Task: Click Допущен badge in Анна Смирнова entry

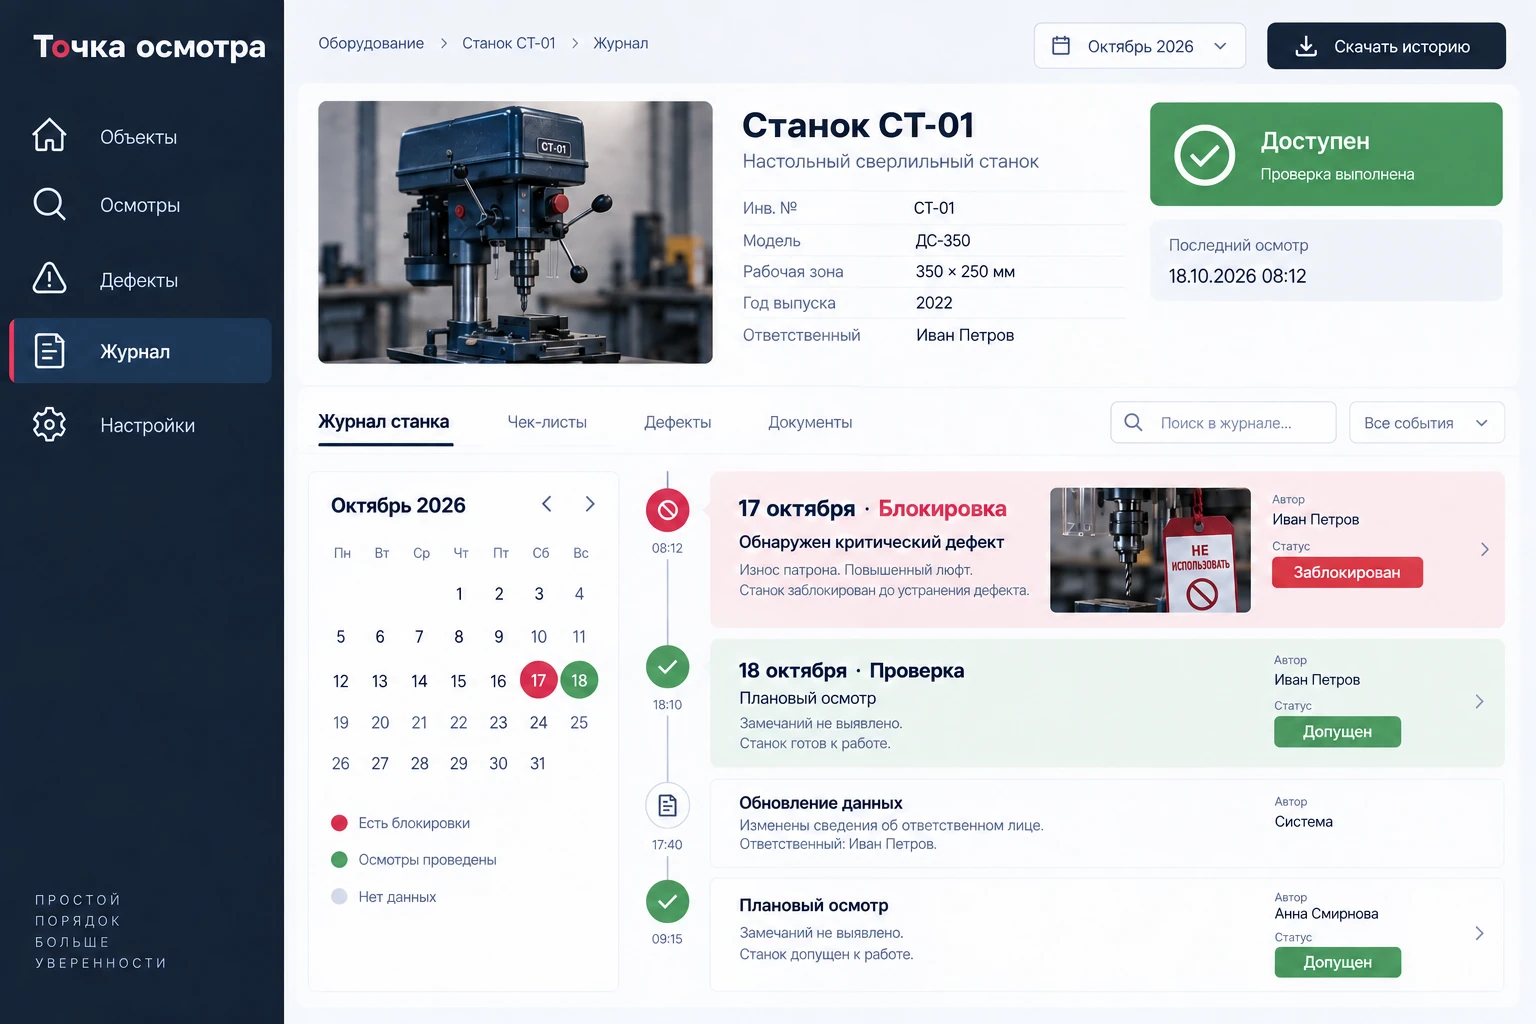Action: click(x=1337, y=962)
